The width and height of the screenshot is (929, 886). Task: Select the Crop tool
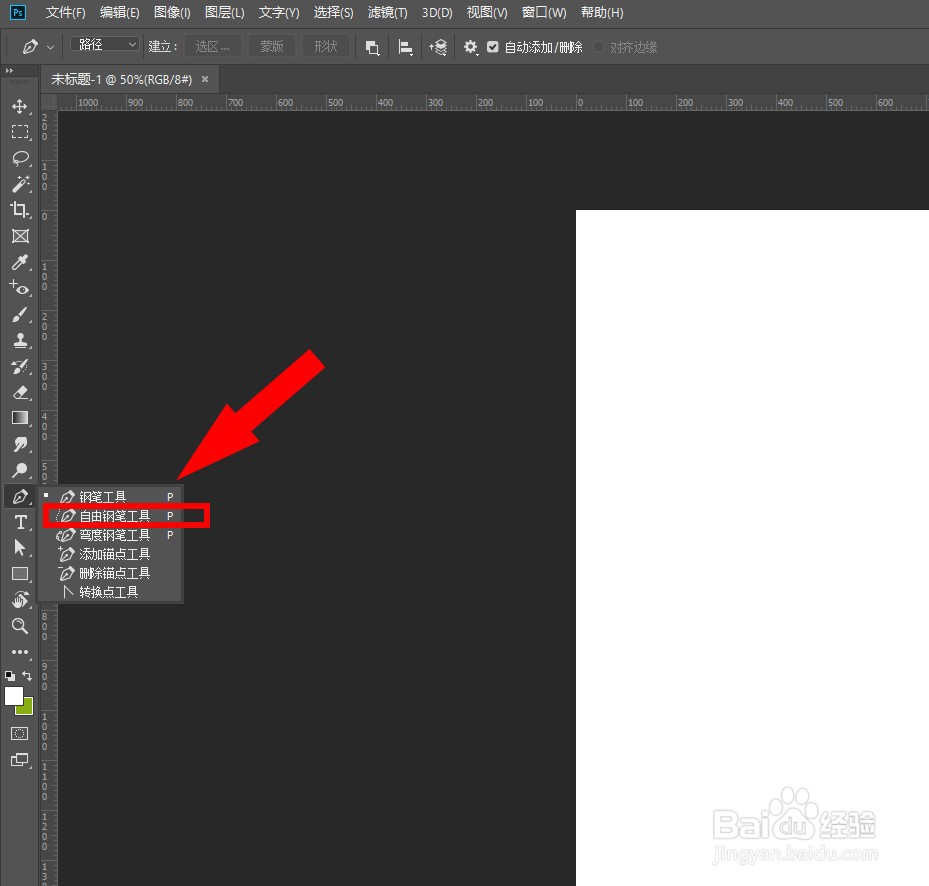(x=20, y=210)
